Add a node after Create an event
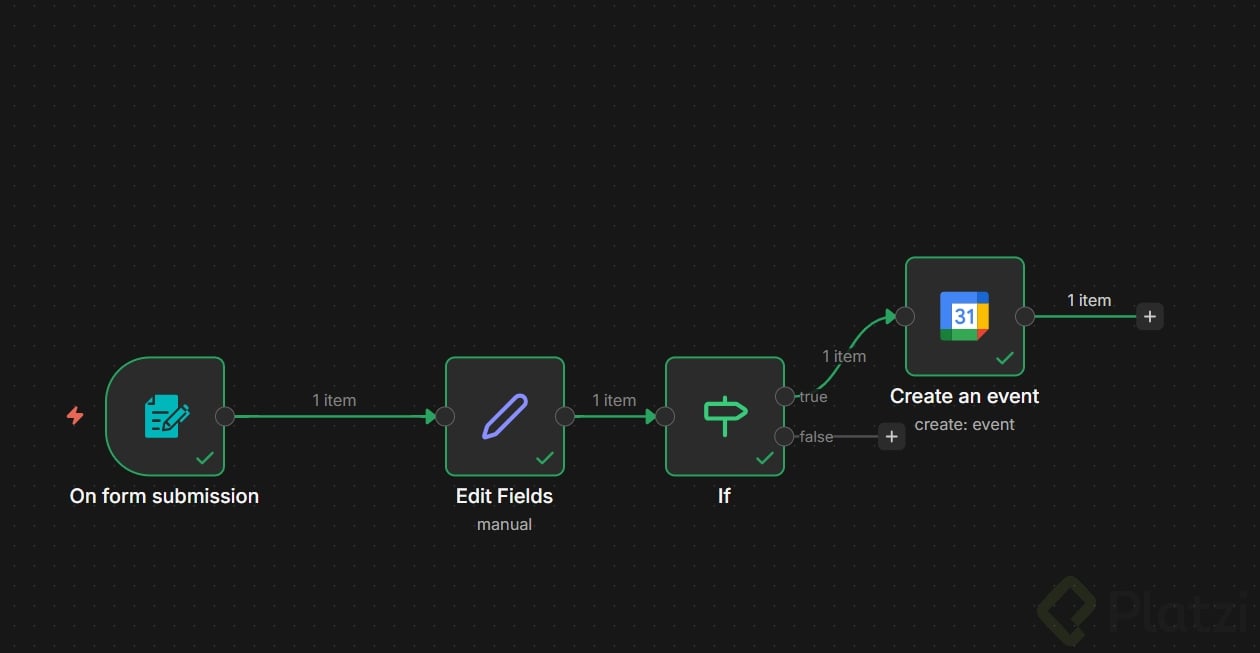1260x653 pixels. (1150, 316)
